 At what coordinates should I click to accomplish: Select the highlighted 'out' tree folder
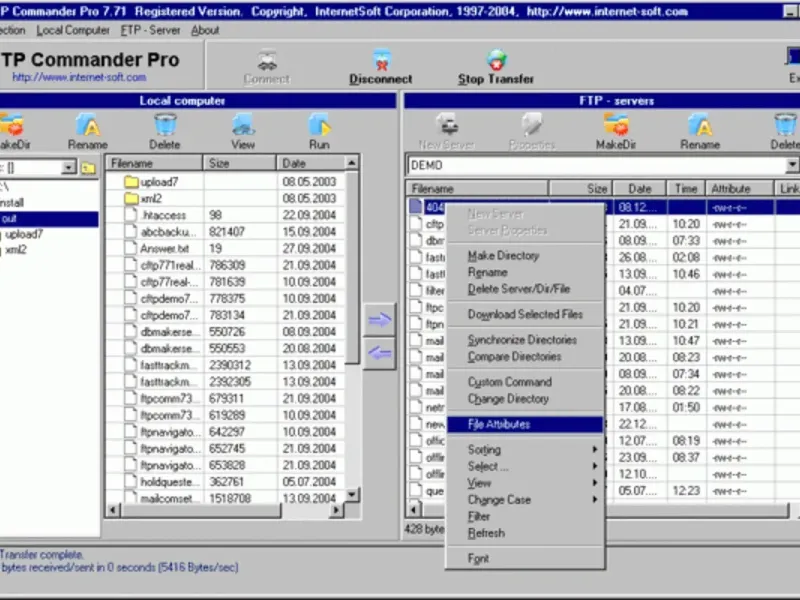pos(48,219)
